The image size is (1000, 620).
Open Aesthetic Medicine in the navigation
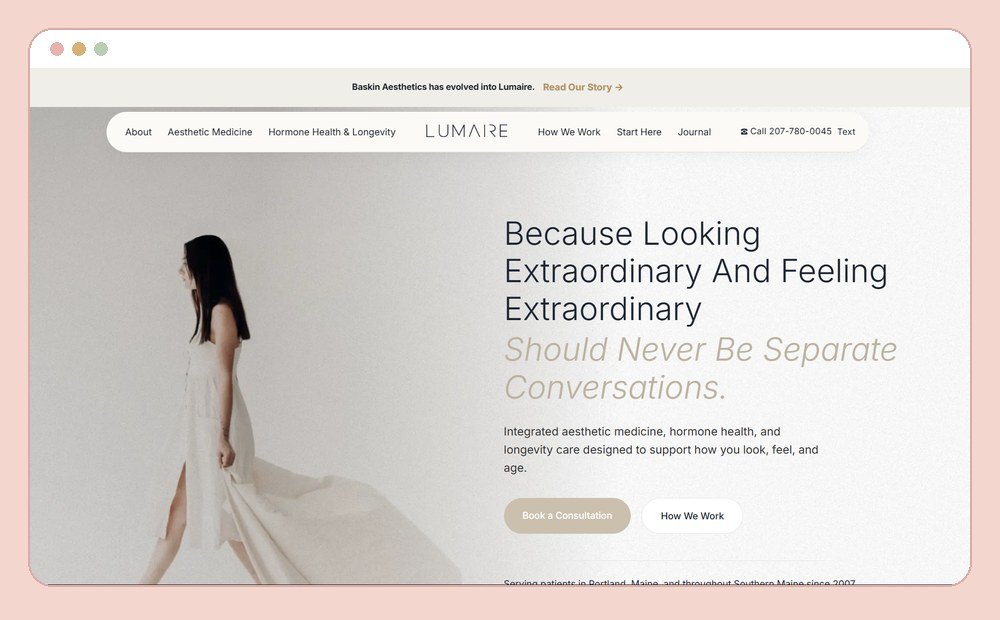point(210,132)
